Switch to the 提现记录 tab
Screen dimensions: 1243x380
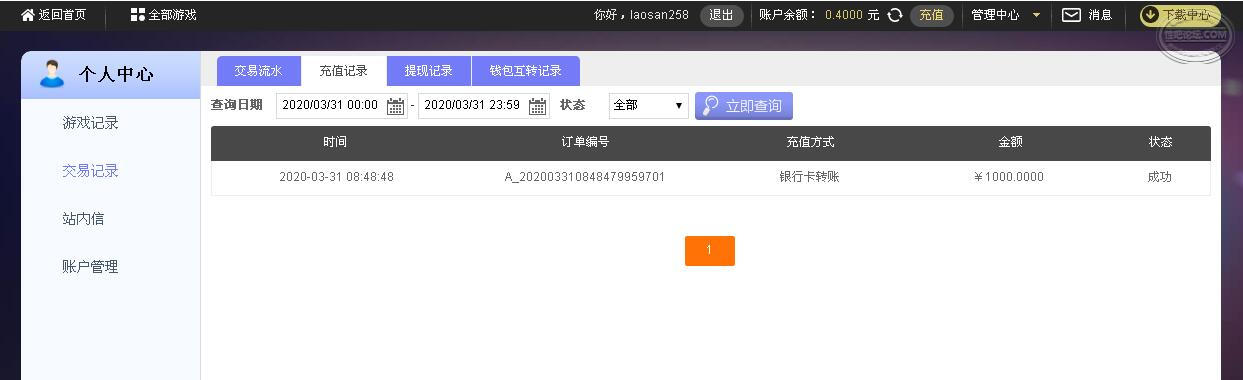(x=429, y=71)
